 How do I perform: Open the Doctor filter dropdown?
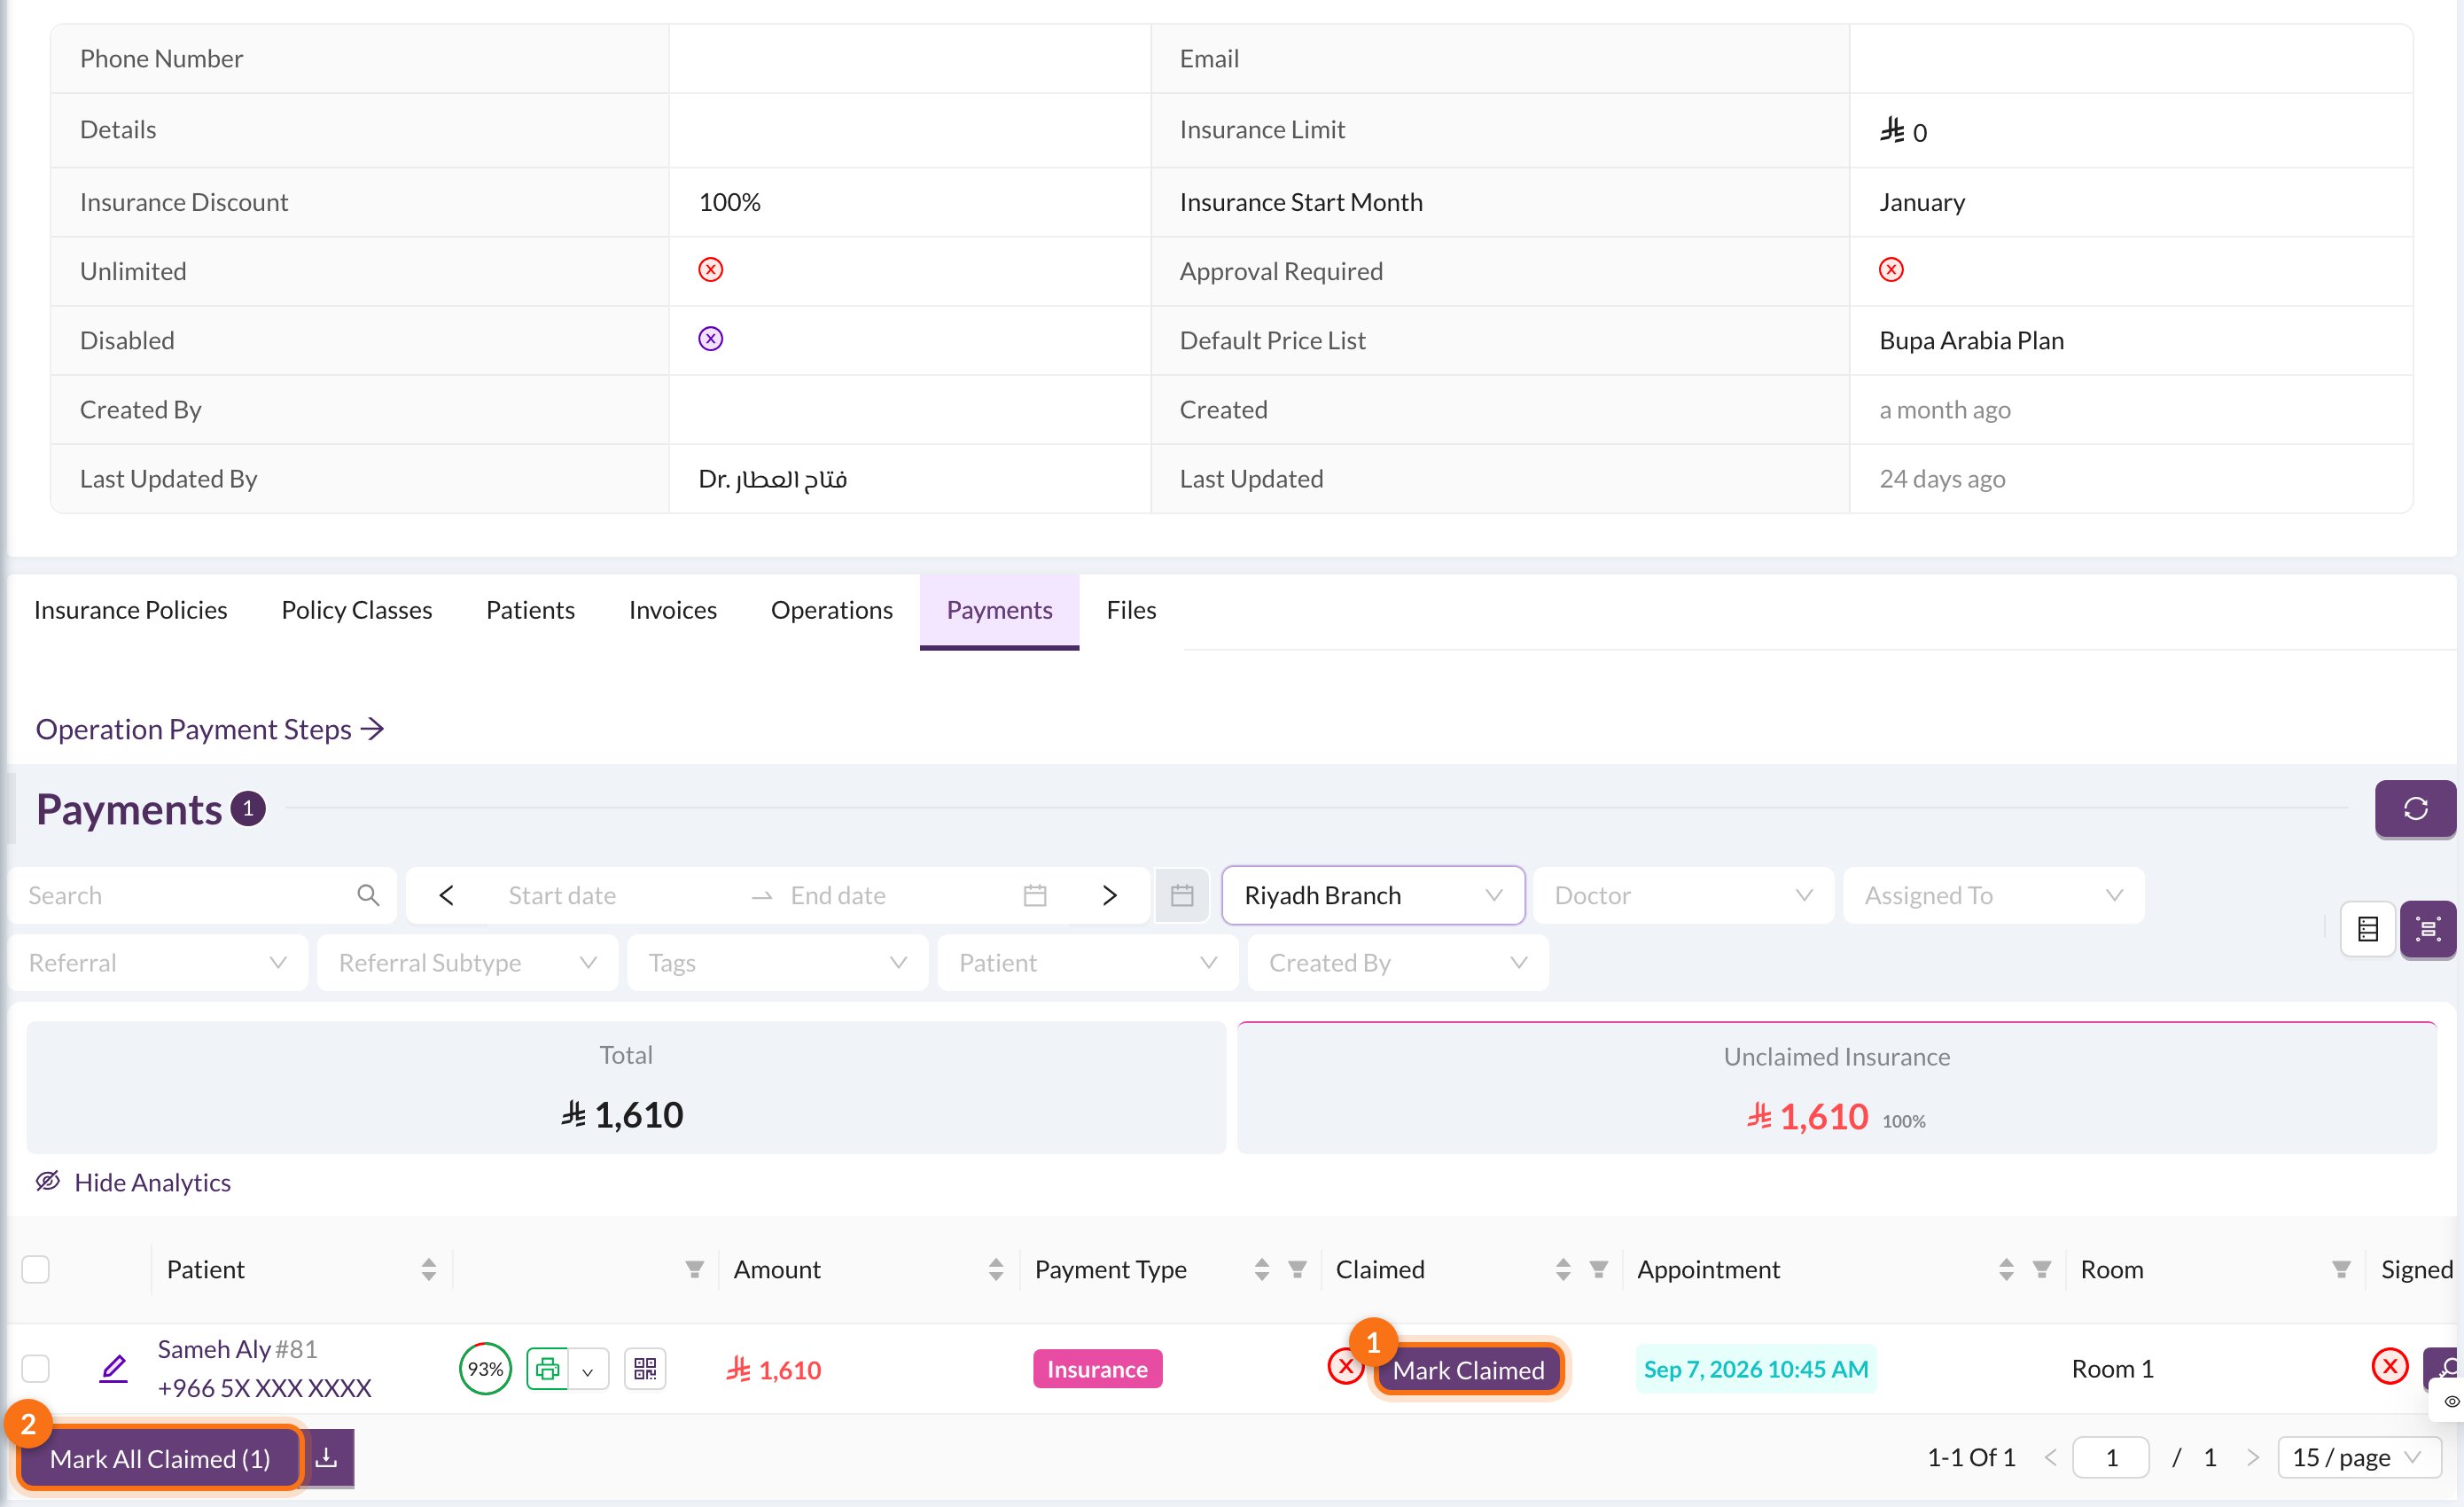[1683, 895]
